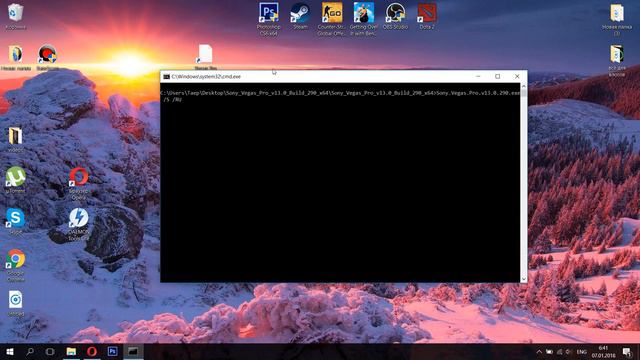Image resolution: width=640 pixels, height=360 pixels.
Task: Open the Recycle Bin desktop icon
Action: click(x=16, y=16)
